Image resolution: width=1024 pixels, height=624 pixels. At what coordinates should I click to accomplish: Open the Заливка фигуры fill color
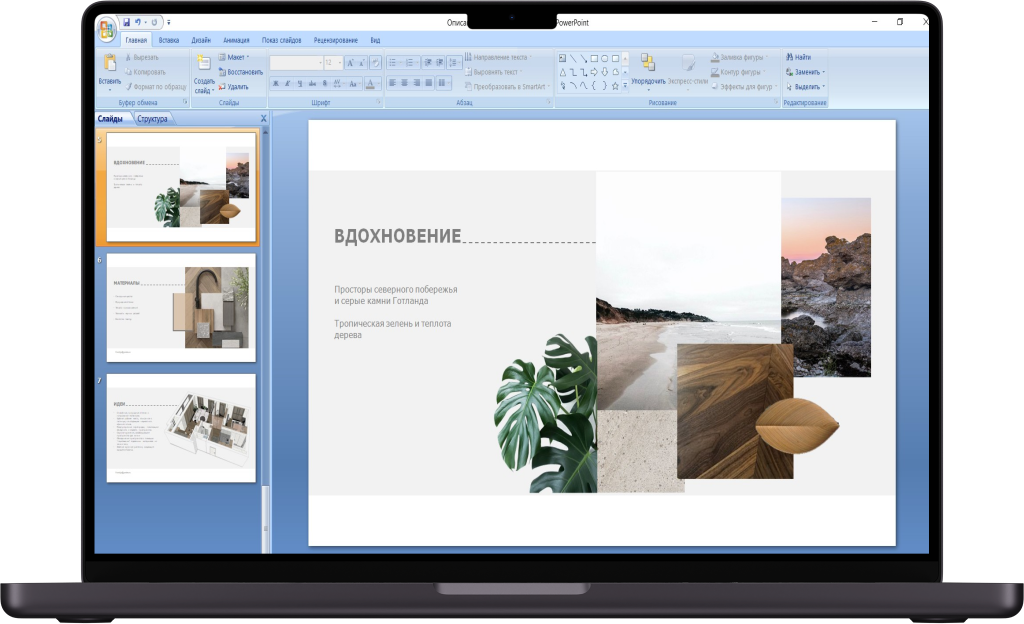click(740, 57)
